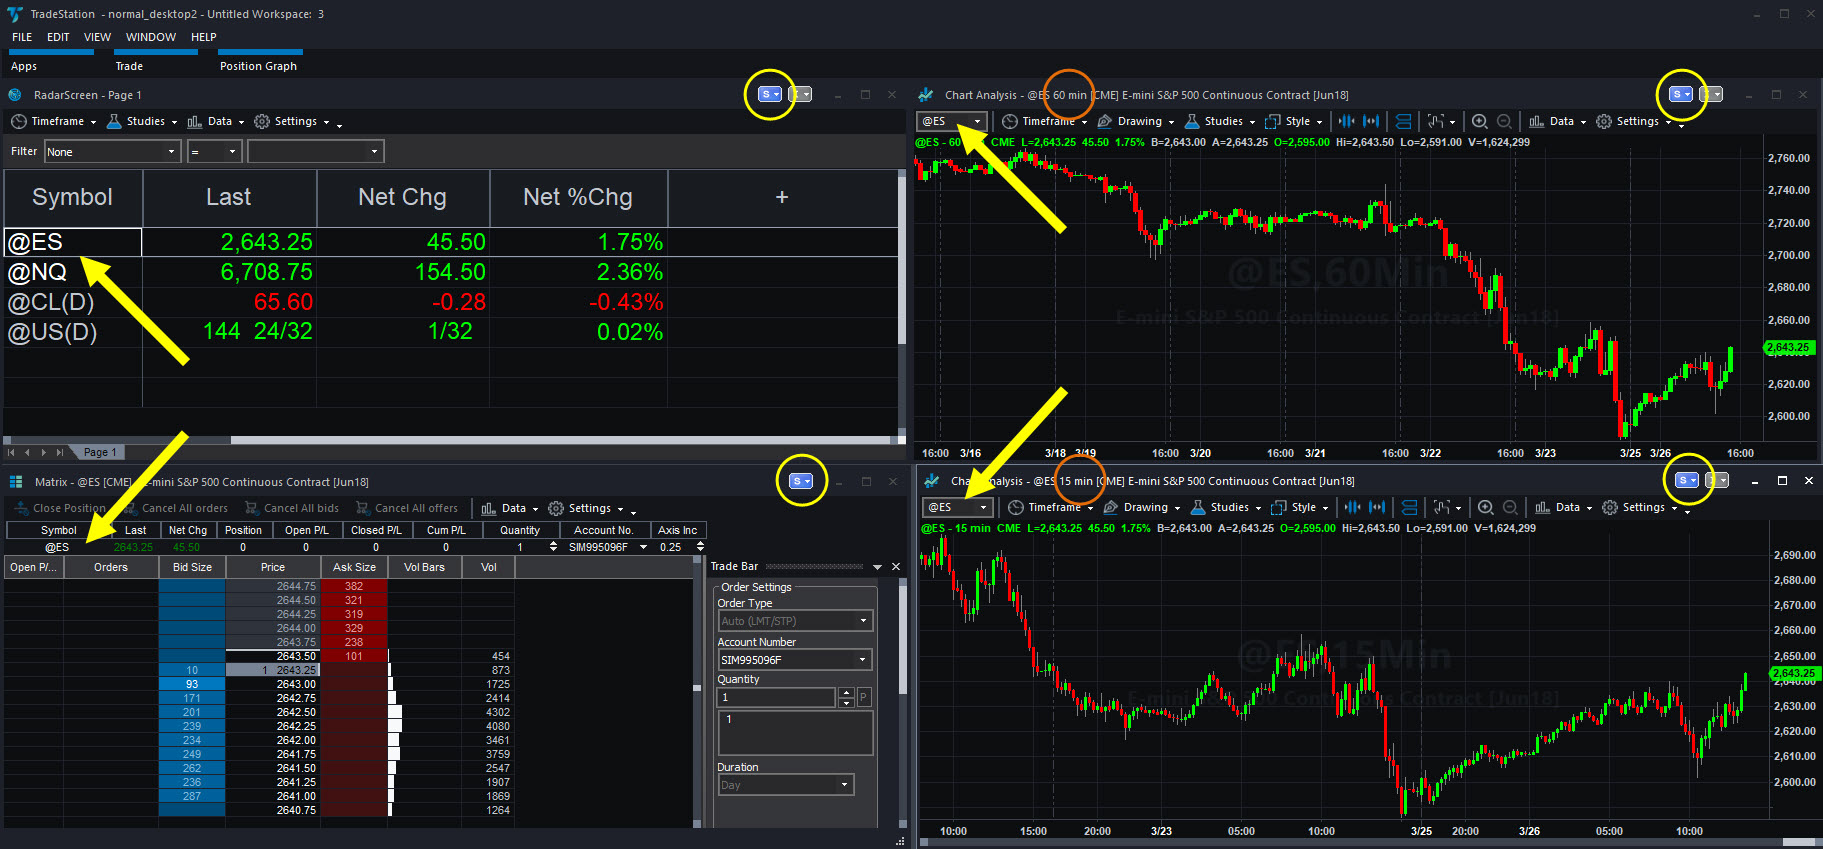This screenshot has width=1823, height=849.
Task: Click Cancel All offers in Matrix
Action: pyautogui.click(x=406, y=508)
